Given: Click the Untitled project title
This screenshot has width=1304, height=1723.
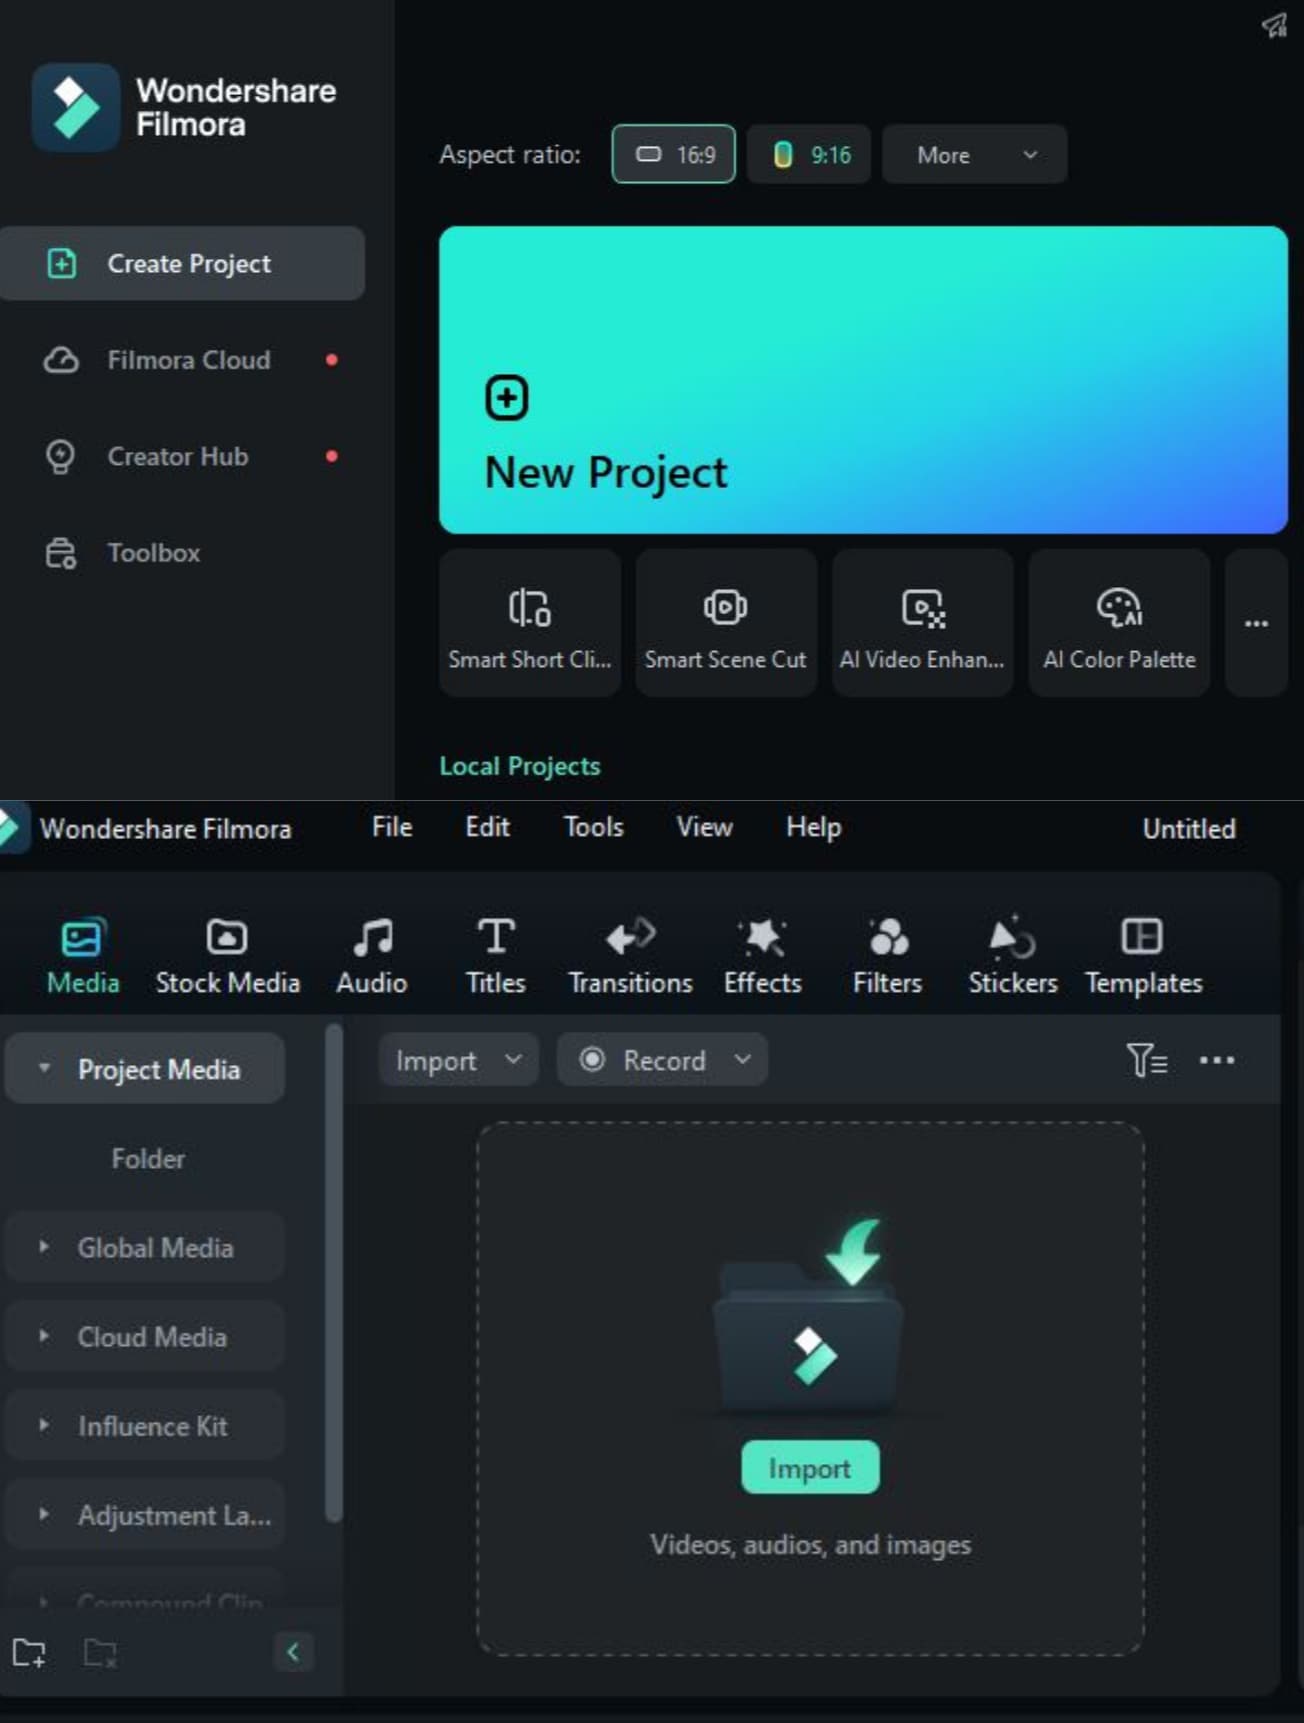Looking at the screenshot, I should tap(1189, 828).
